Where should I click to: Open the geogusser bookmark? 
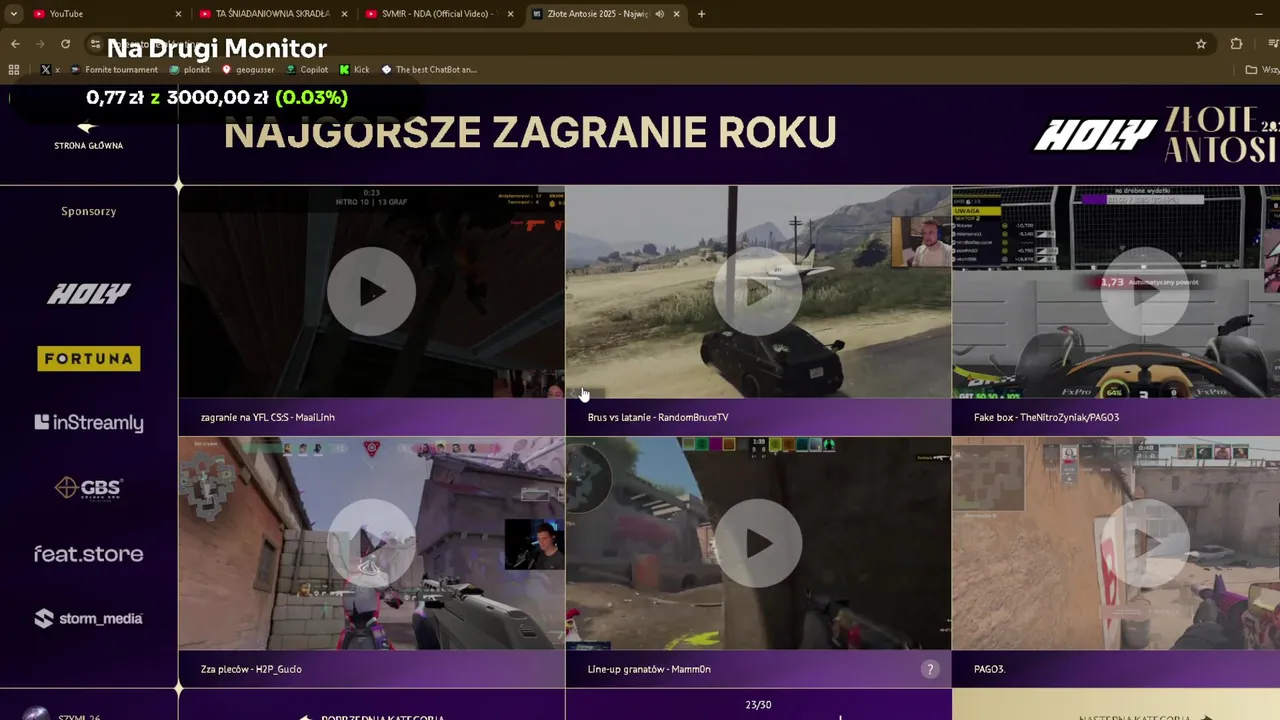[248, 70]
